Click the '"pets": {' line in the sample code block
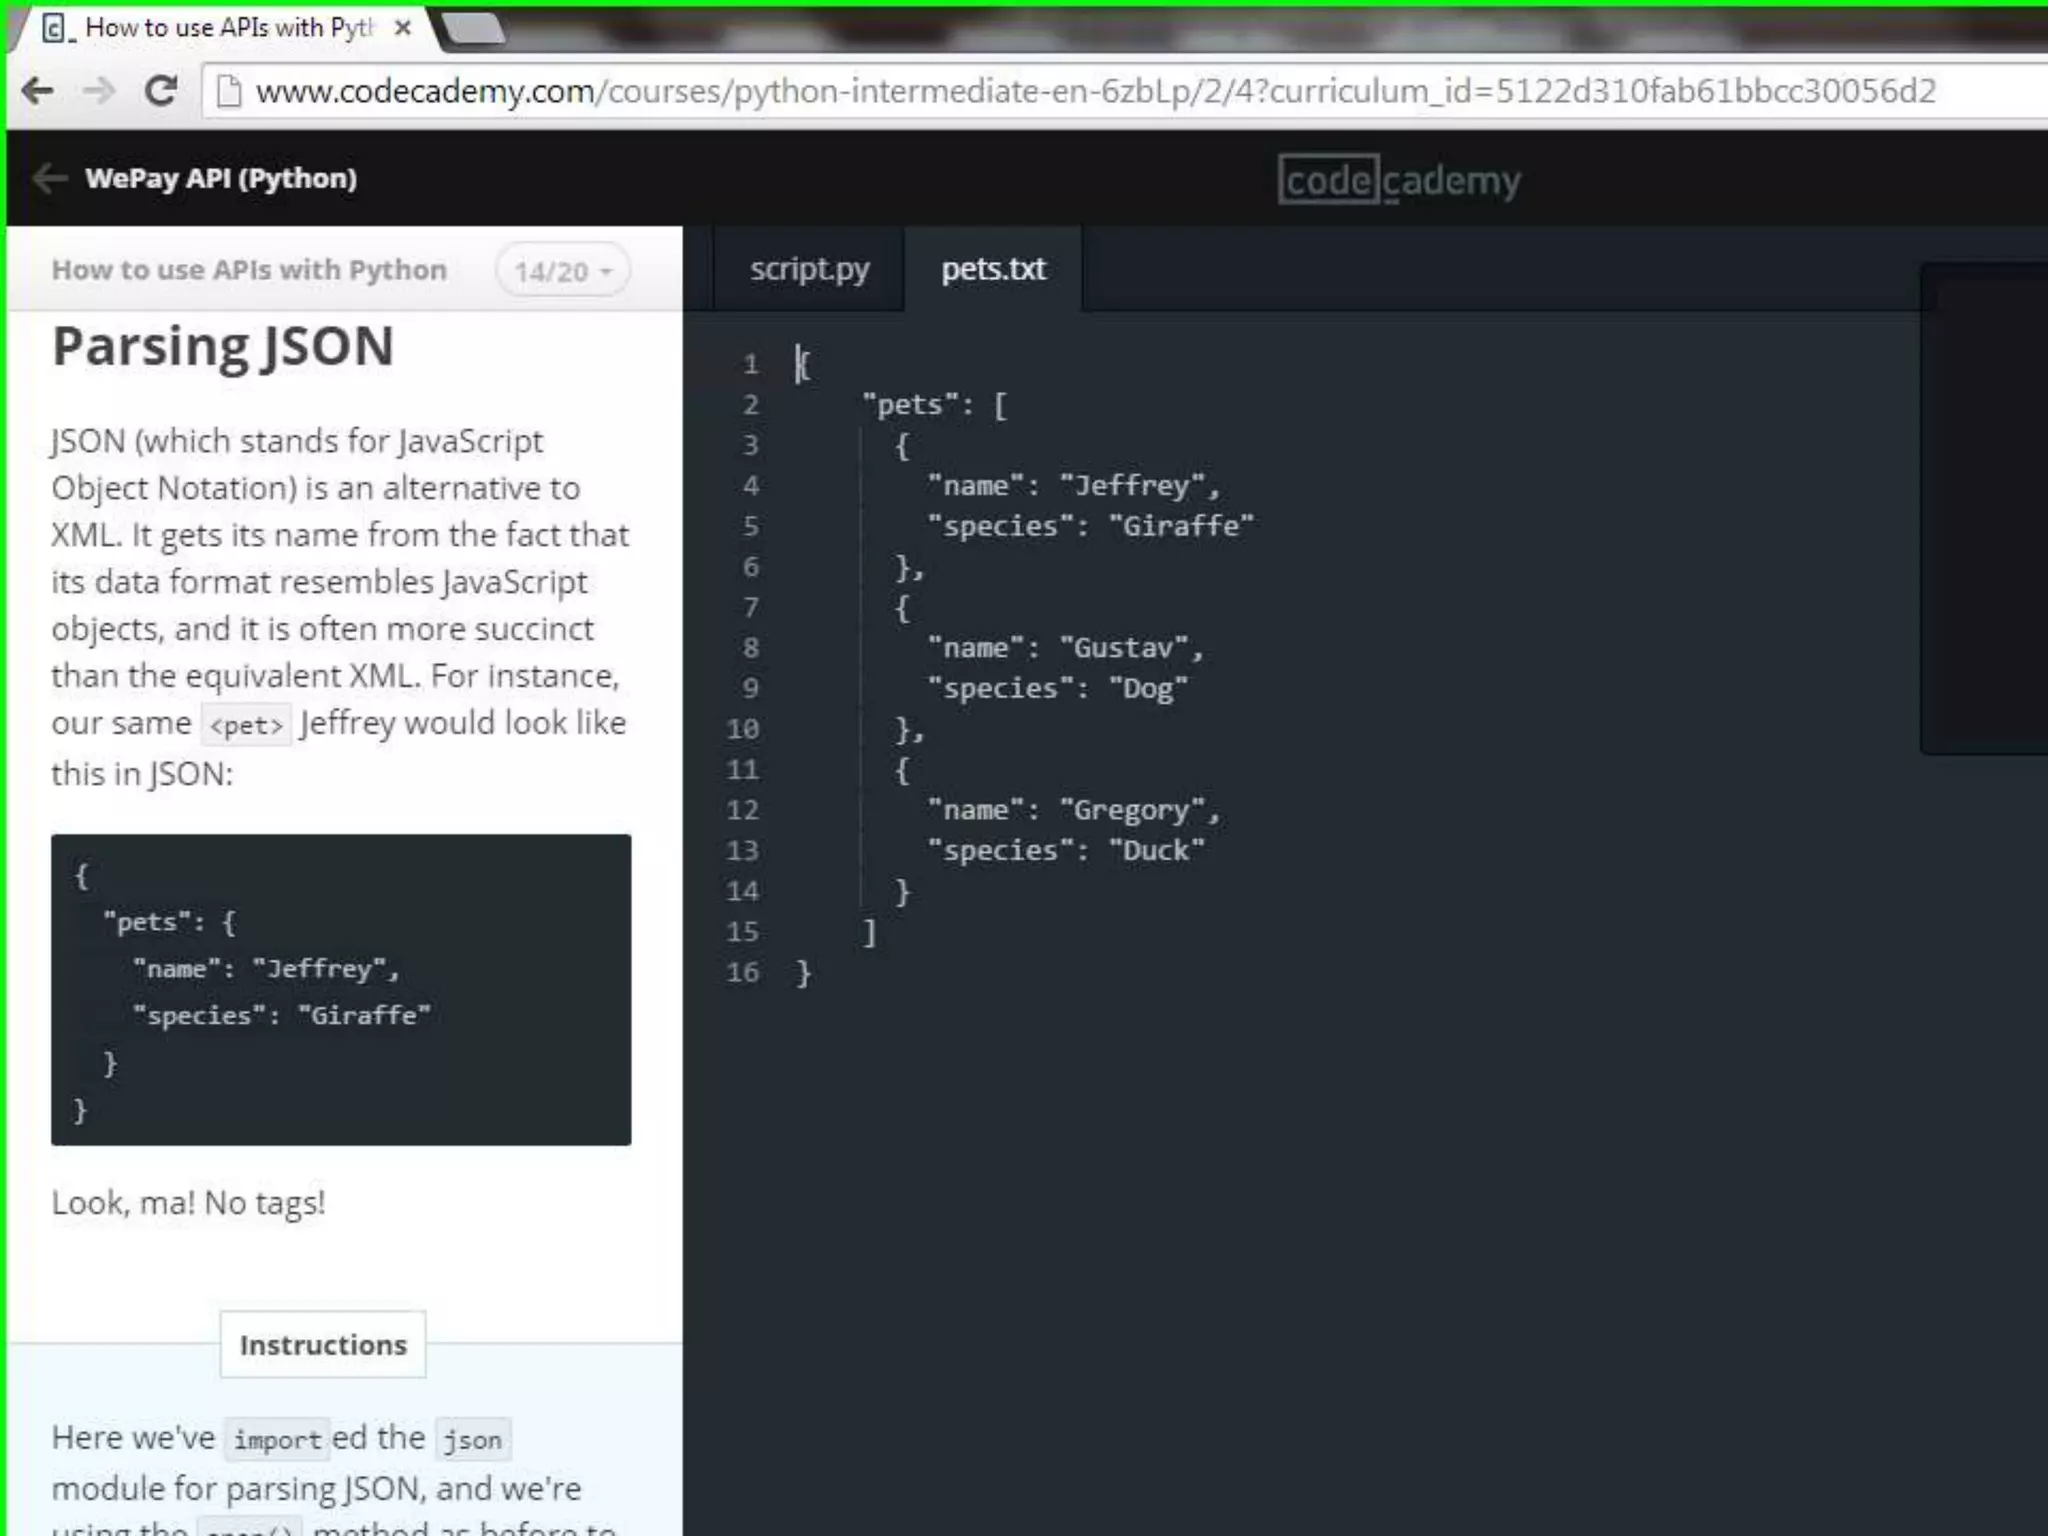The height and width of the screenshot is (1536, 2048). coord(170,922)
